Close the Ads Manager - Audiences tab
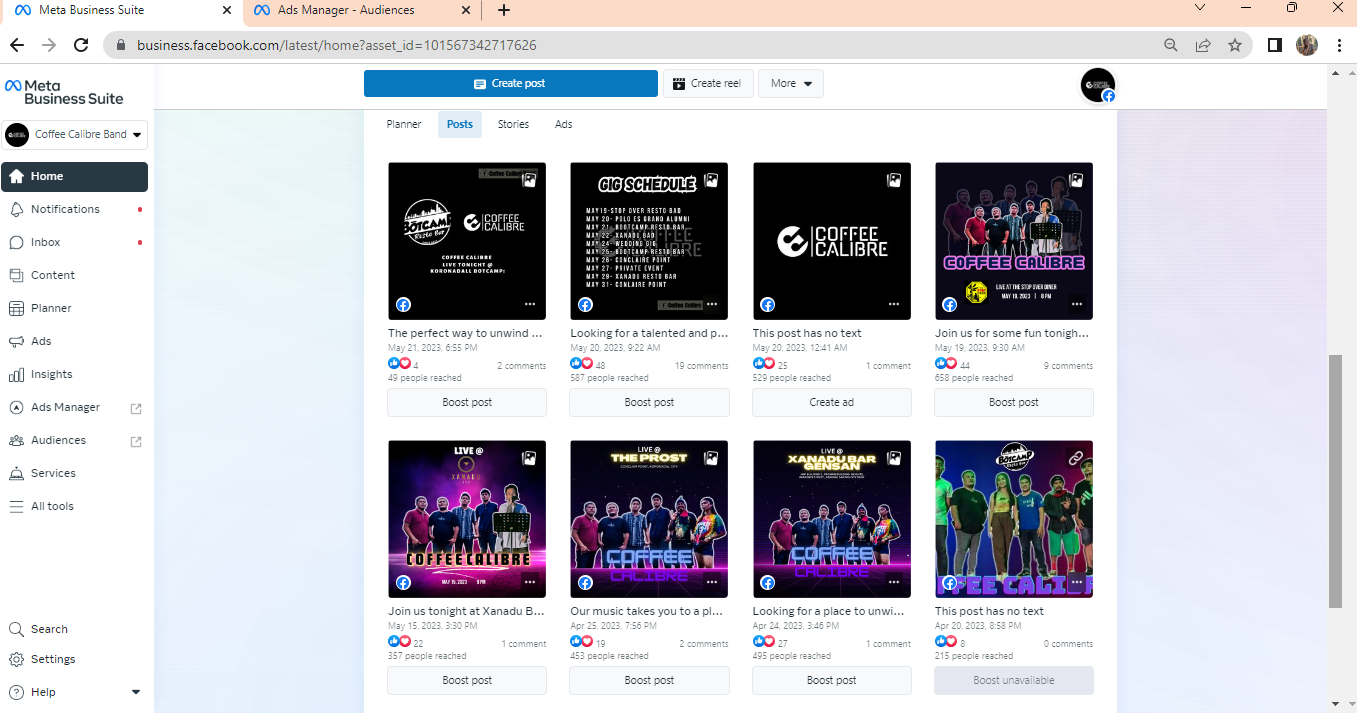This screenshot has width=1357, height=713. coord(466,10)
